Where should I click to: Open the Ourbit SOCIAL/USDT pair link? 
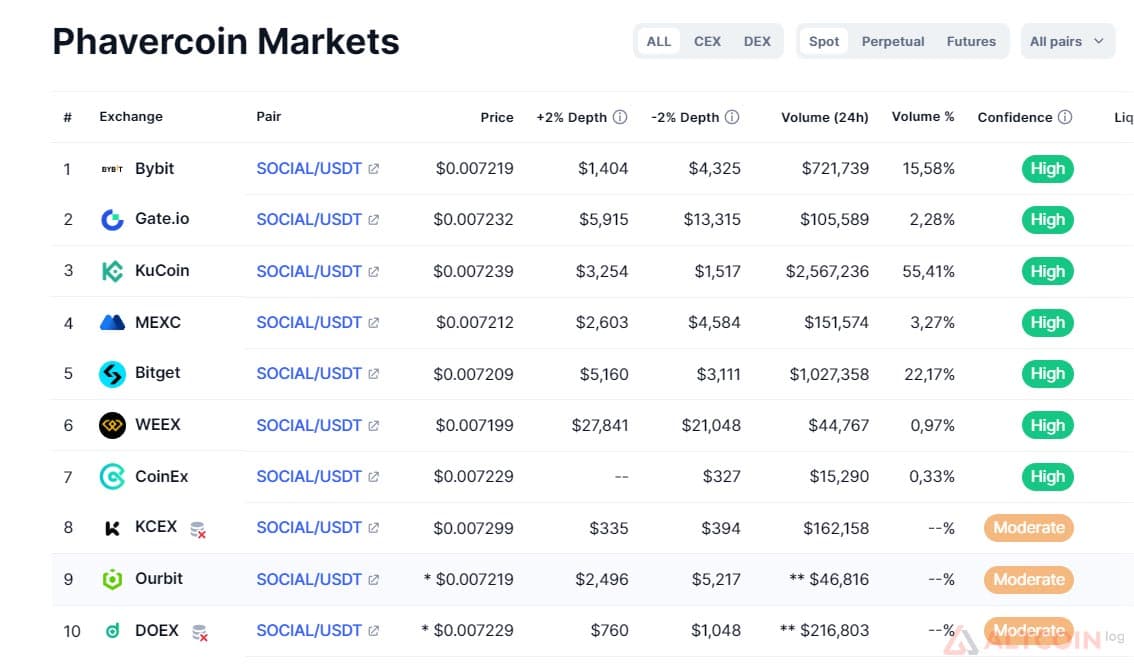point(309,579)
